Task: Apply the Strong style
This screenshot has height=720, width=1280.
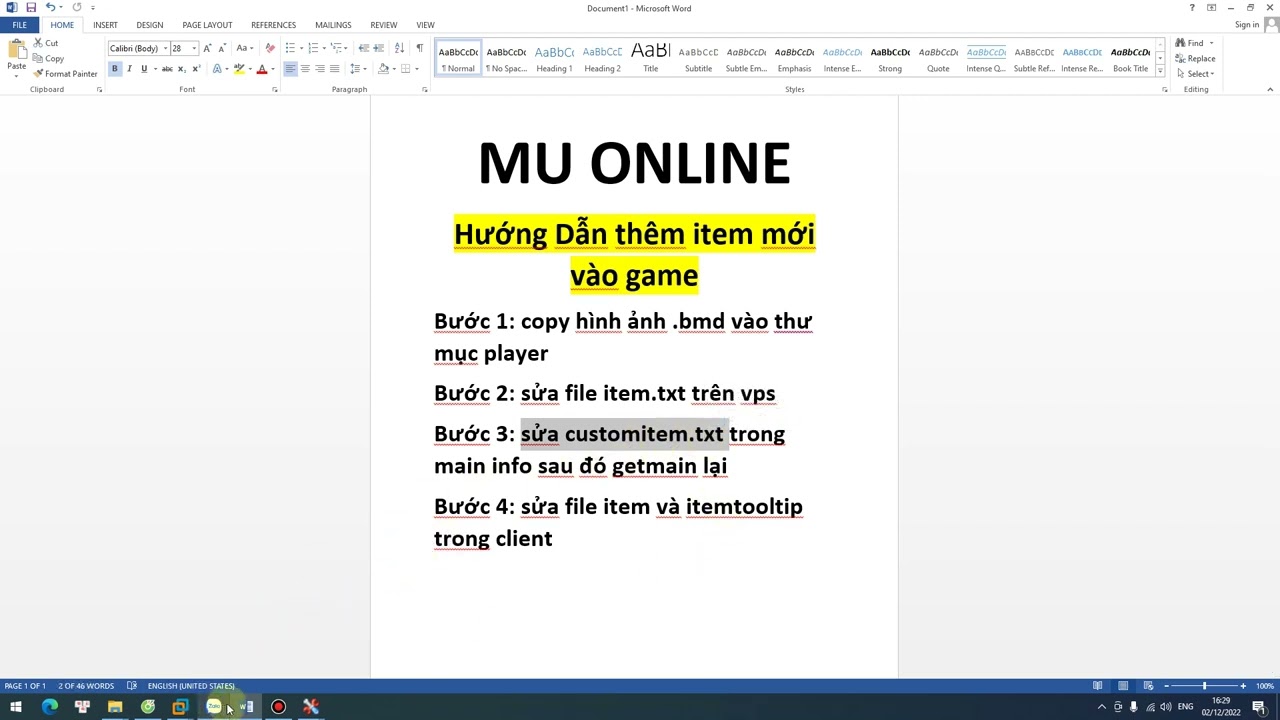Action: [x=890, y=59]
